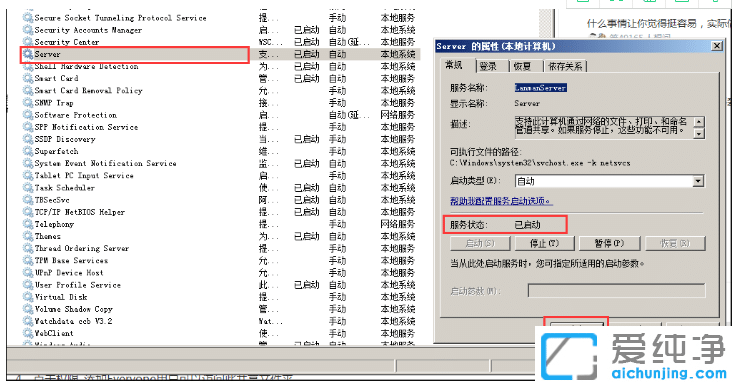Viewport: 735px width, 386px height.
Task: Click gear icon for SSDP Discovery
Action: [x=28, y=139]
